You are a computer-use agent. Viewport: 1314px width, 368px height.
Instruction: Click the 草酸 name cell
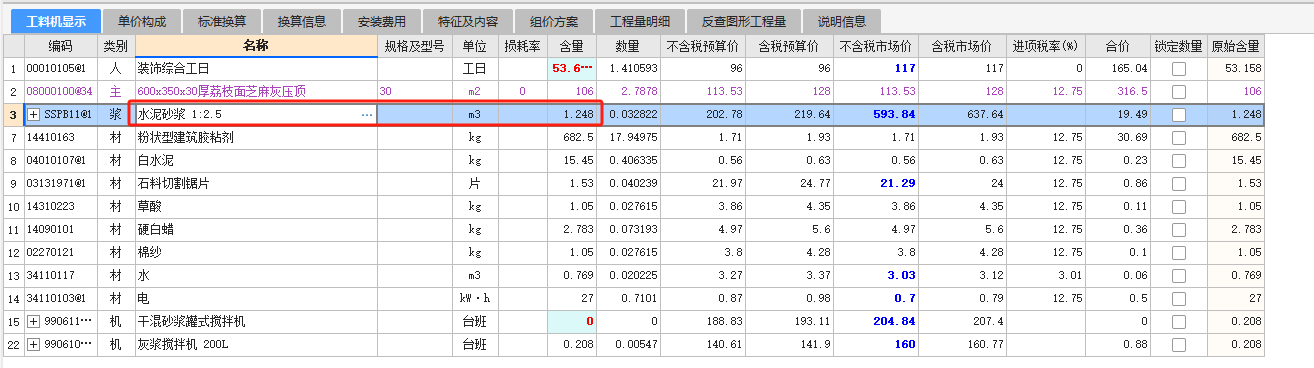click(x=256, y=206)
